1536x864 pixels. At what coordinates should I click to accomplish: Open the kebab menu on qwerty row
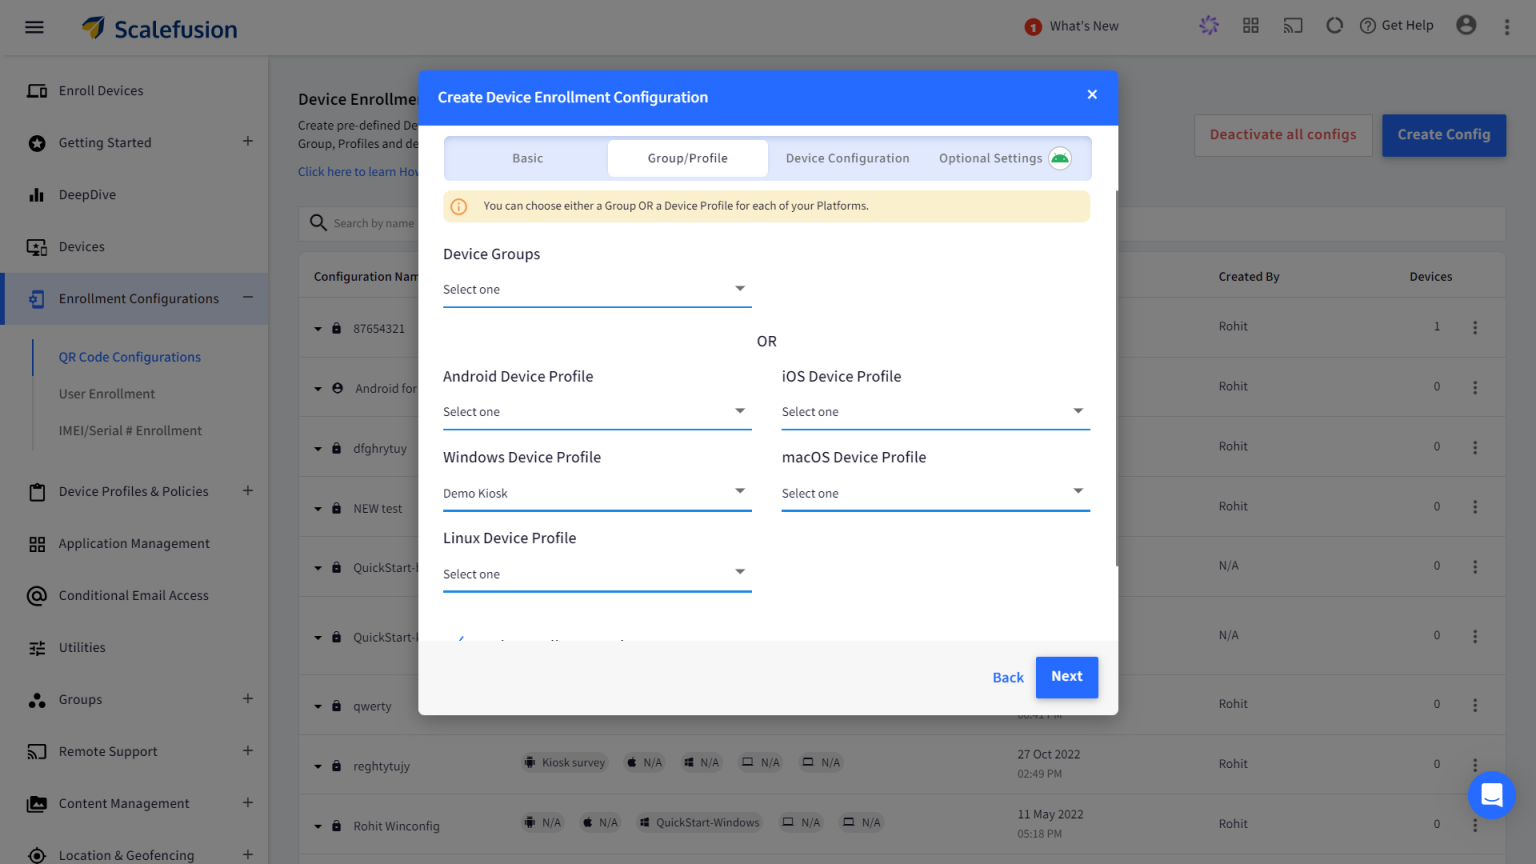[1475, 704]
